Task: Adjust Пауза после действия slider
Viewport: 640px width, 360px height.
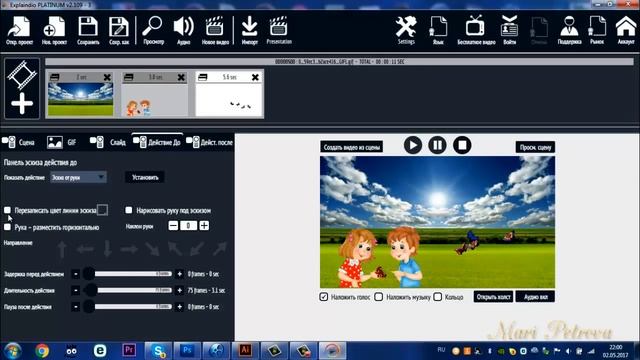Action: pyautogui.click(x=127, y=307)
